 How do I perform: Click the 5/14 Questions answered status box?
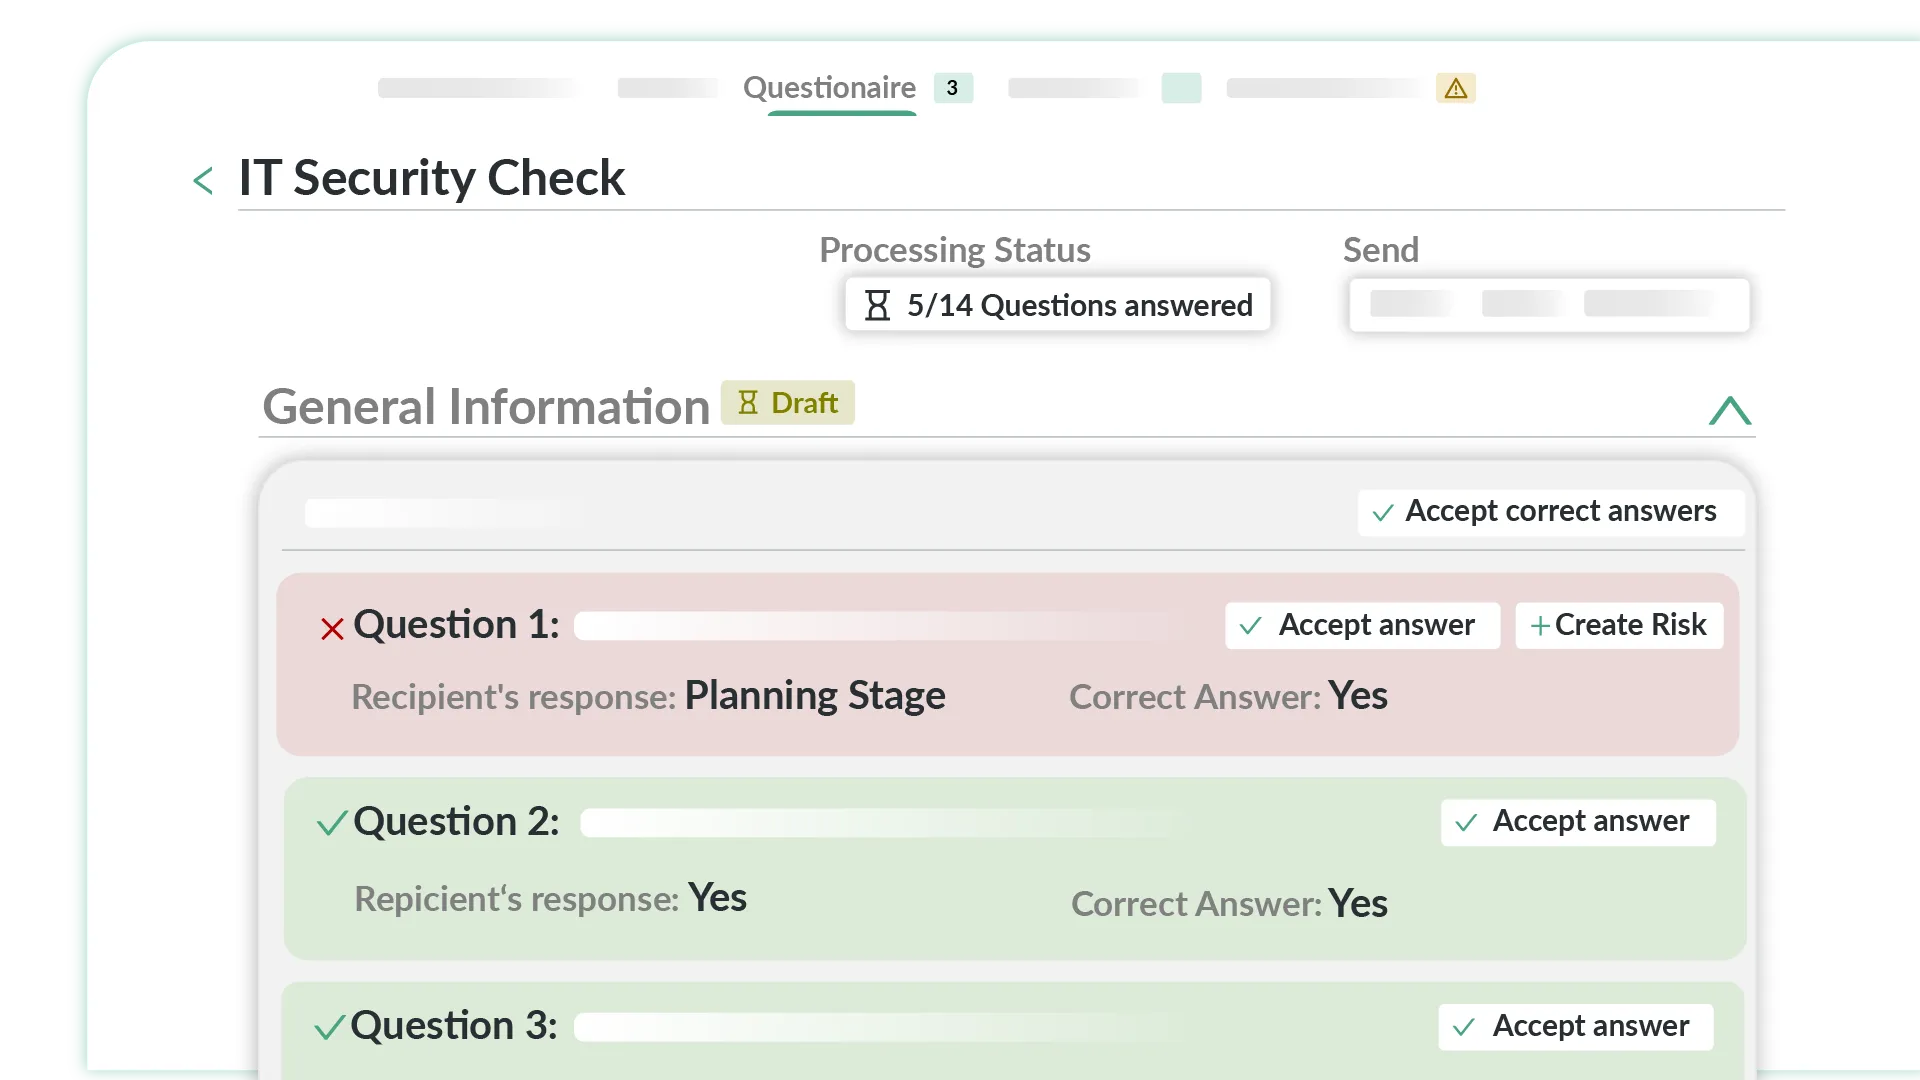point(1057,305)
